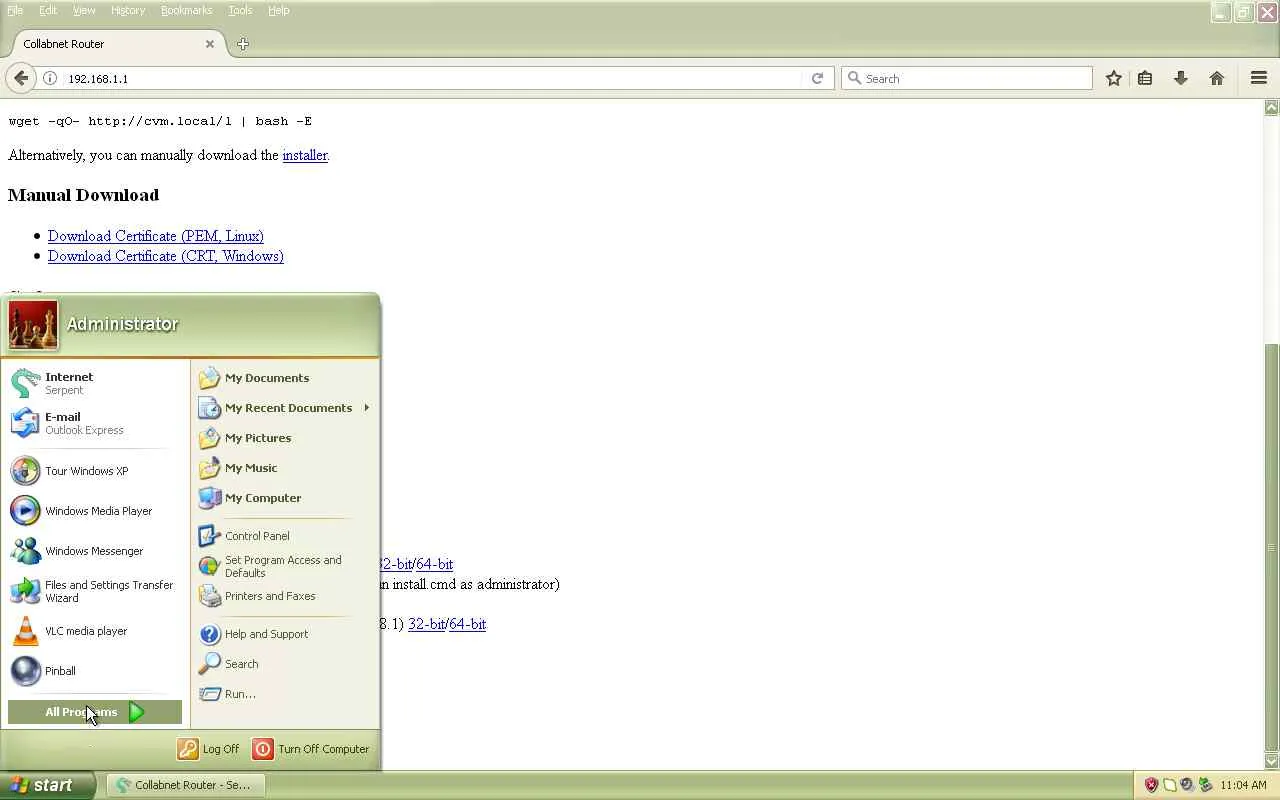
Task: Open the Help menu in menu bar
Action: 278,10
